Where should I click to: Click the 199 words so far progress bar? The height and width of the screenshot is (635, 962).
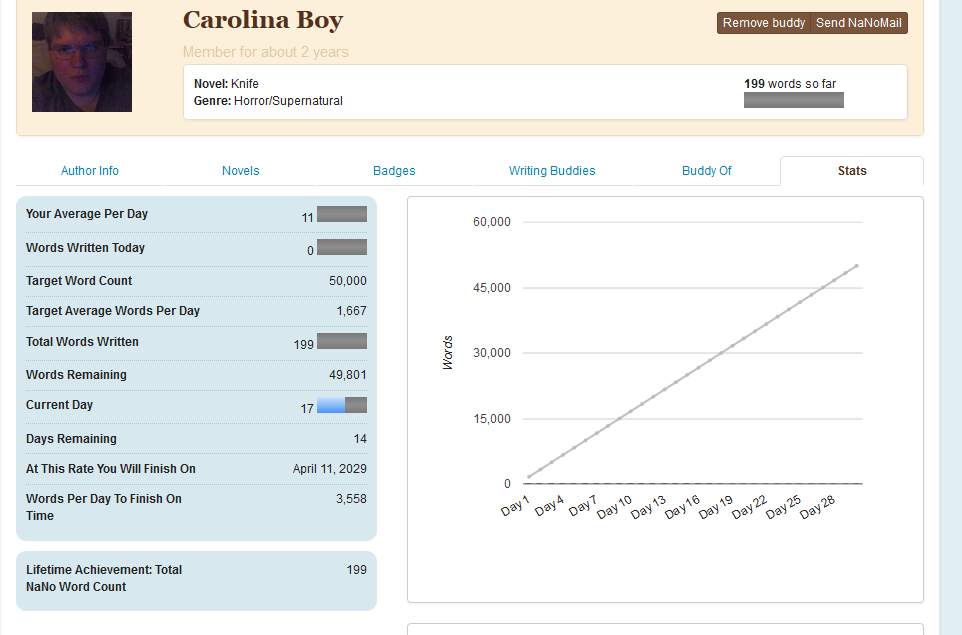794,100
